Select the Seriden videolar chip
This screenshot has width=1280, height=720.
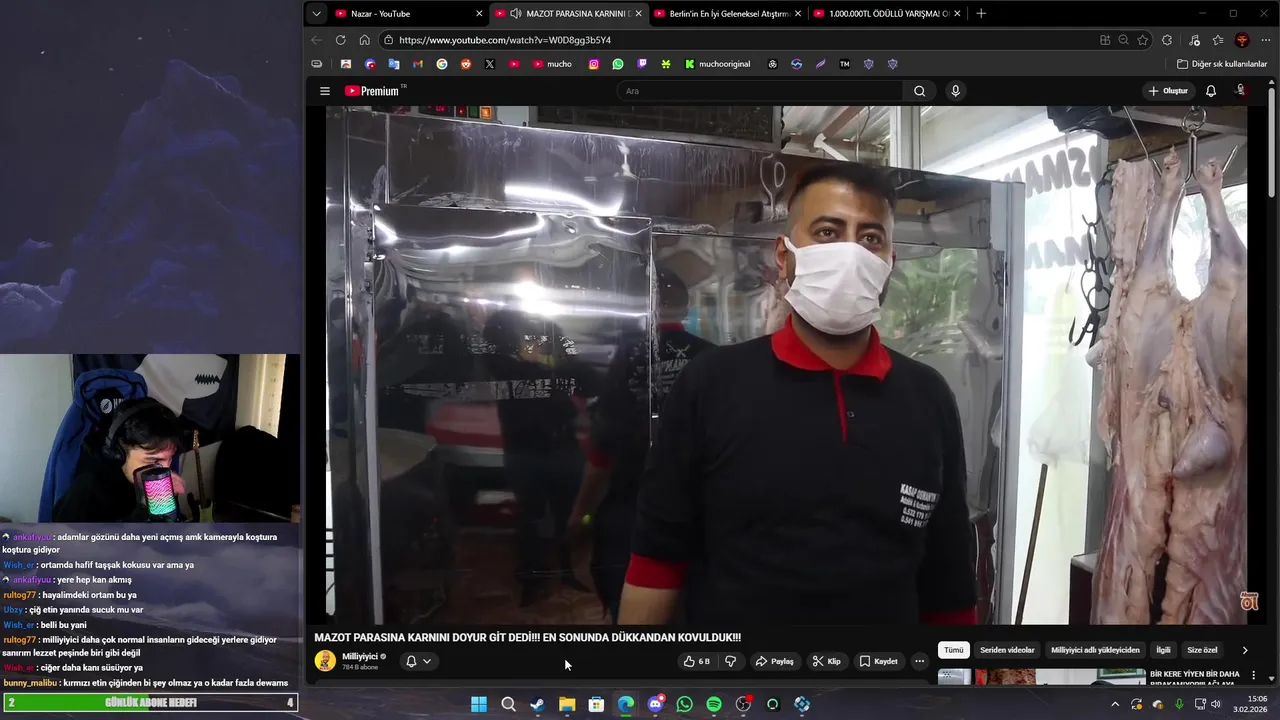coord(1007,650)
